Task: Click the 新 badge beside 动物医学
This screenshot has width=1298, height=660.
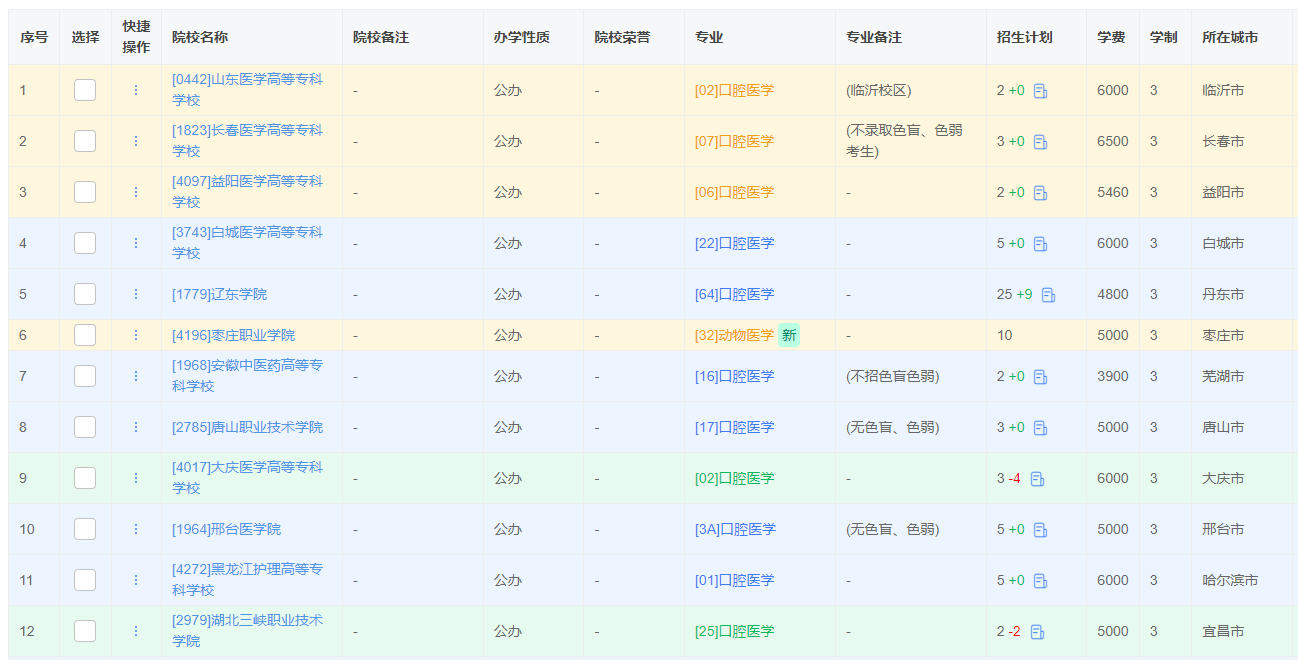Action: pyautogui.click(x=787, y=335)
